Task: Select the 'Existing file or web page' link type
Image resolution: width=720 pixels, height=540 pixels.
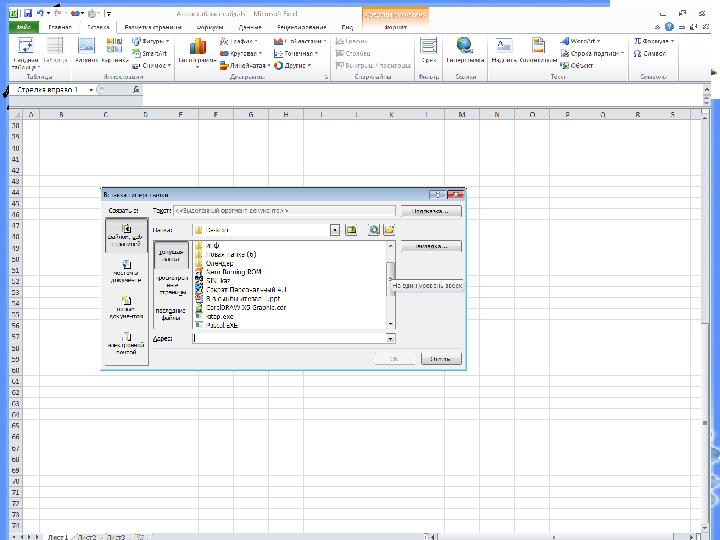Action: (126, 234)
